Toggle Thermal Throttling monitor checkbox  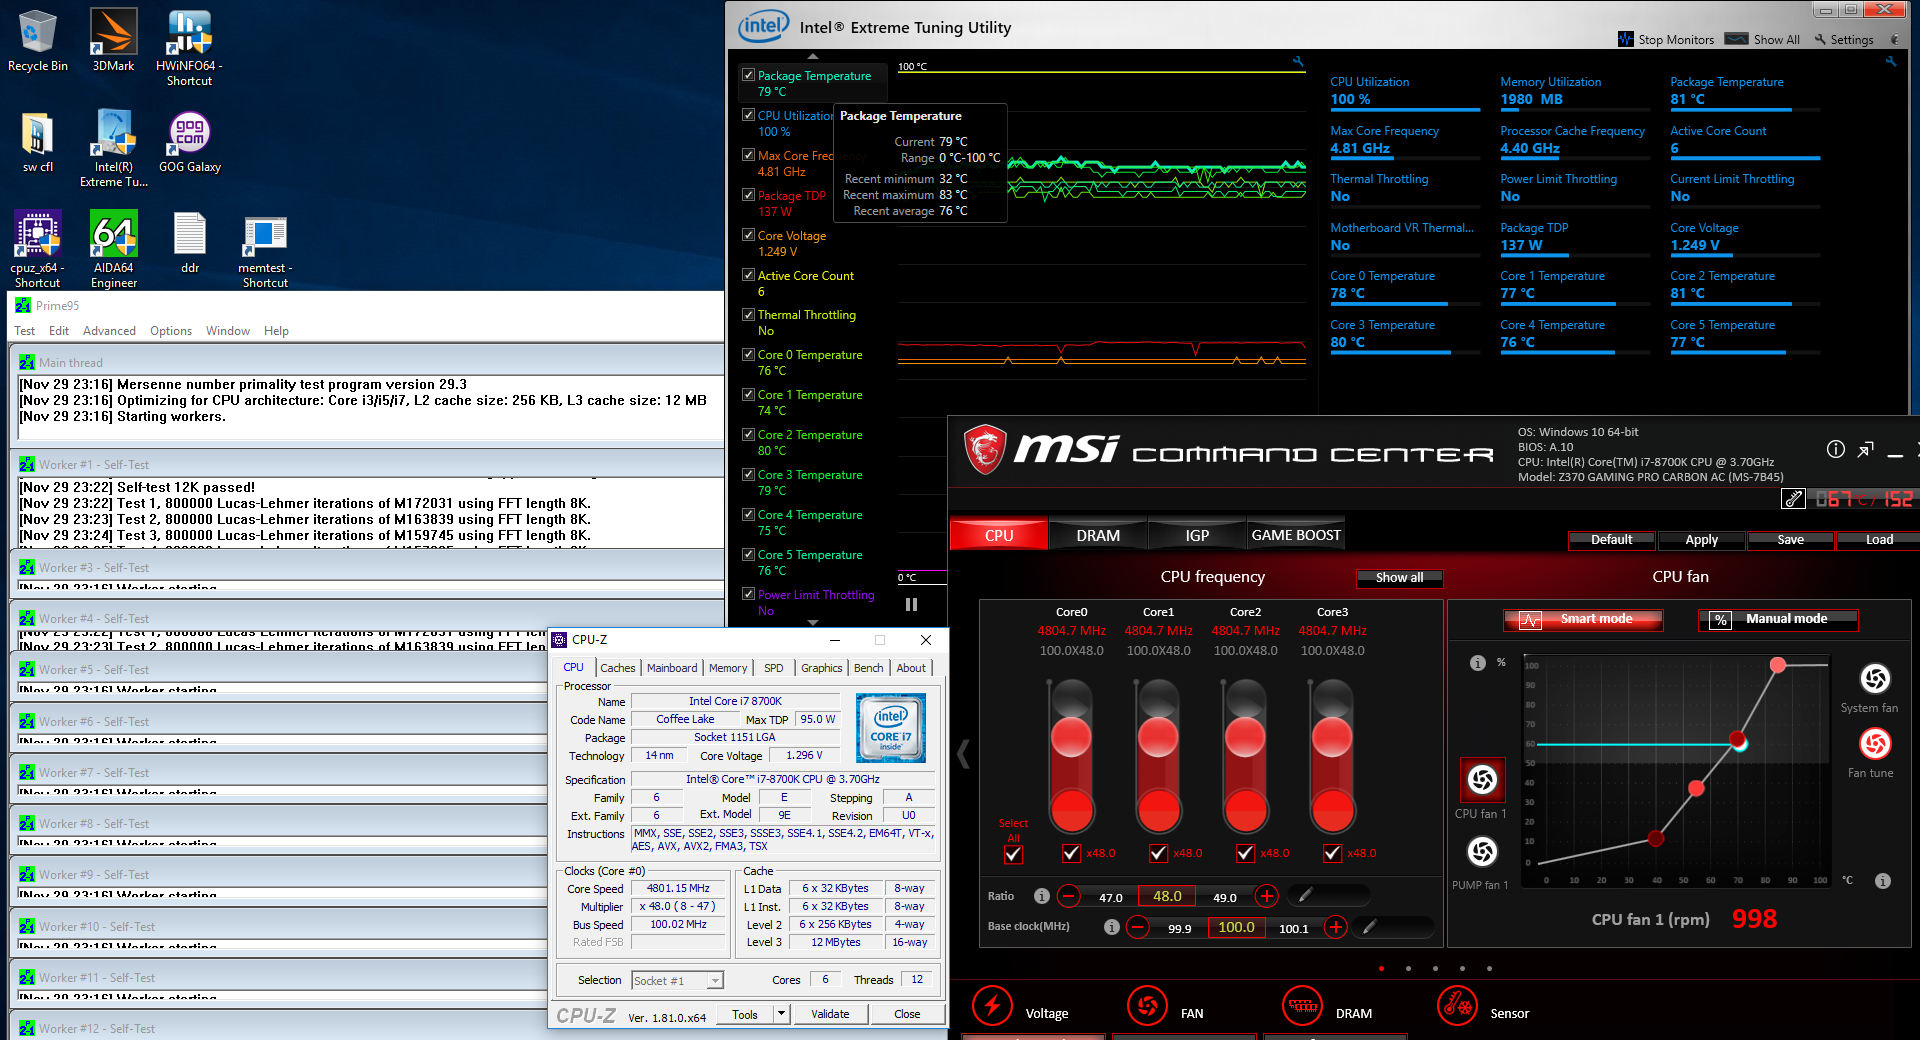pos(748,314)
